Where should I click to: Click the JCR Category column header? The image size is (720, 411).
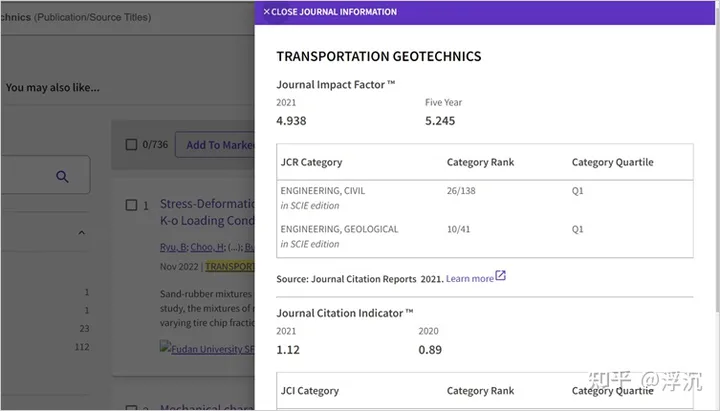(311, 162)
